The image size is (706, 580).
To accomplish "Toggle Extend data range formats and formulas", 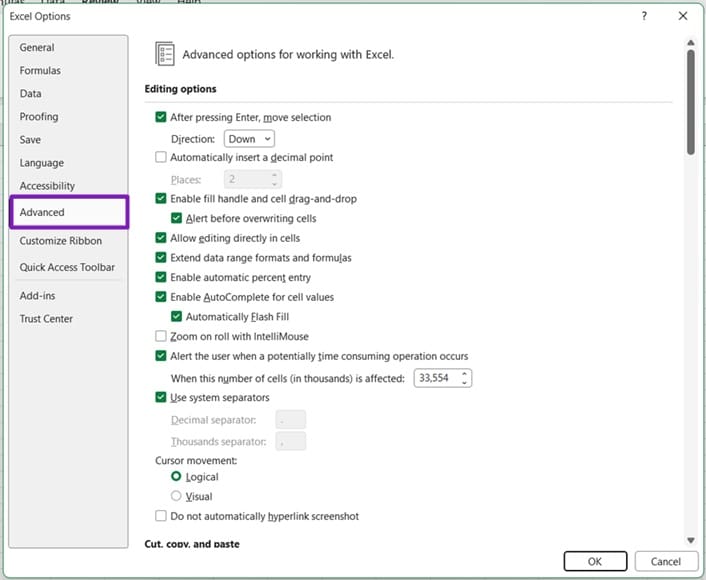I will click(x=161, y=257).
